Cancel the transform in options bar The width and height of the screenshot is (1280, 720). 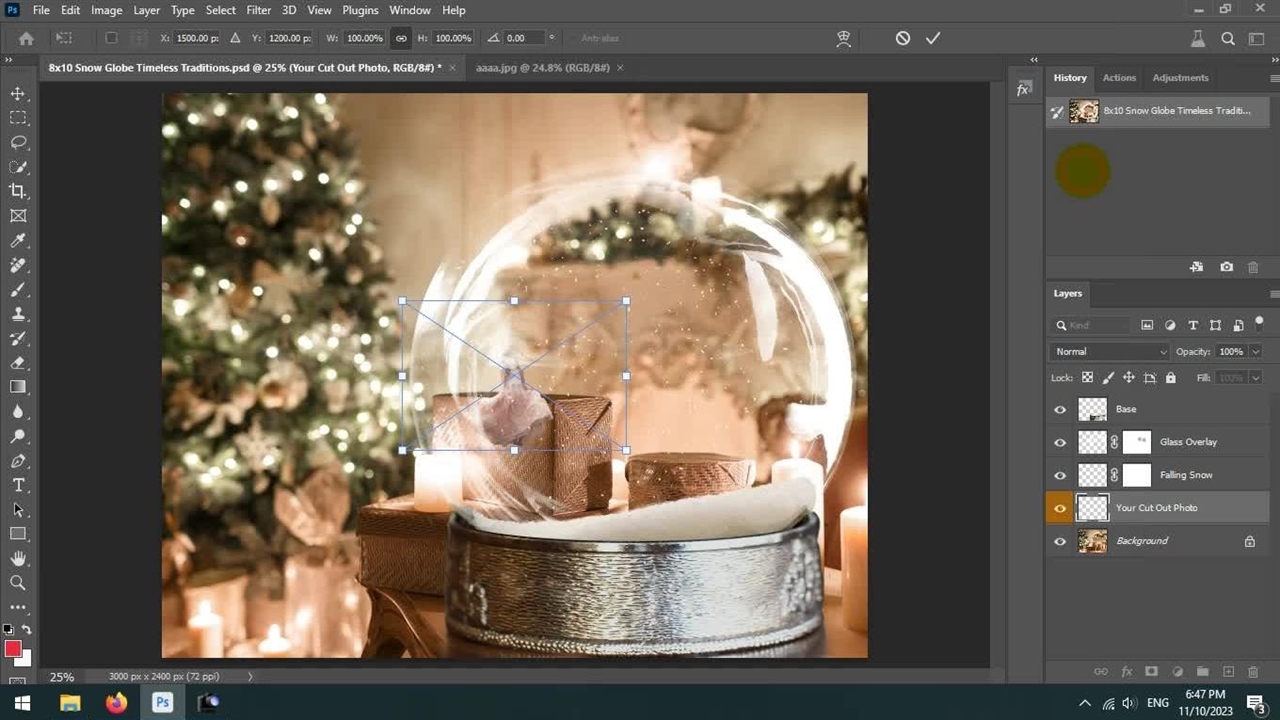point(903,38)
